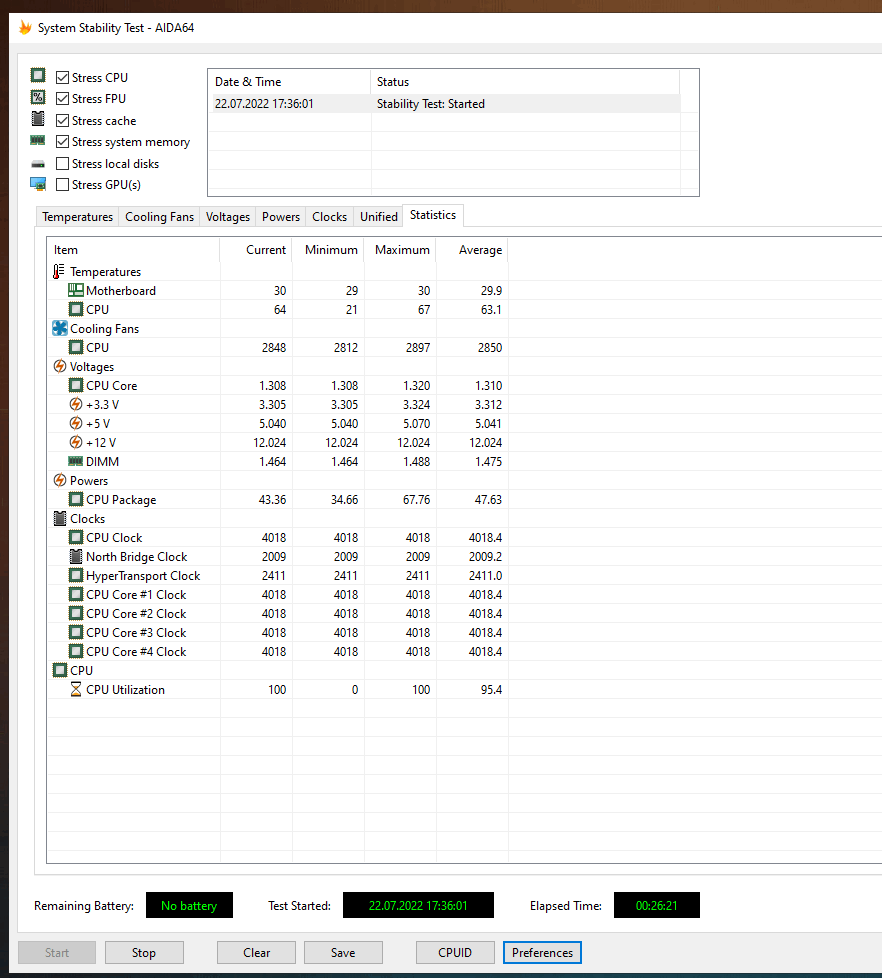Click the Stress CPU chip icon
The width and height of the screenshot is (882, 978).
pos(38,75)
